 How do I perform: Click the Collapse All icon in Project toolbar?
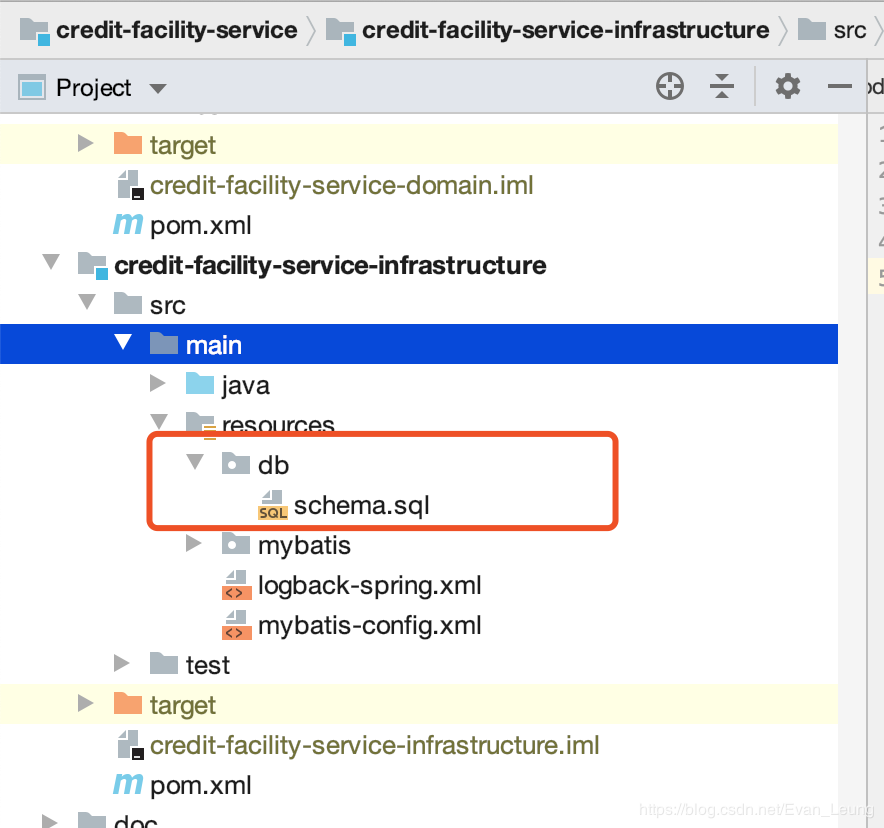point(722,87)
